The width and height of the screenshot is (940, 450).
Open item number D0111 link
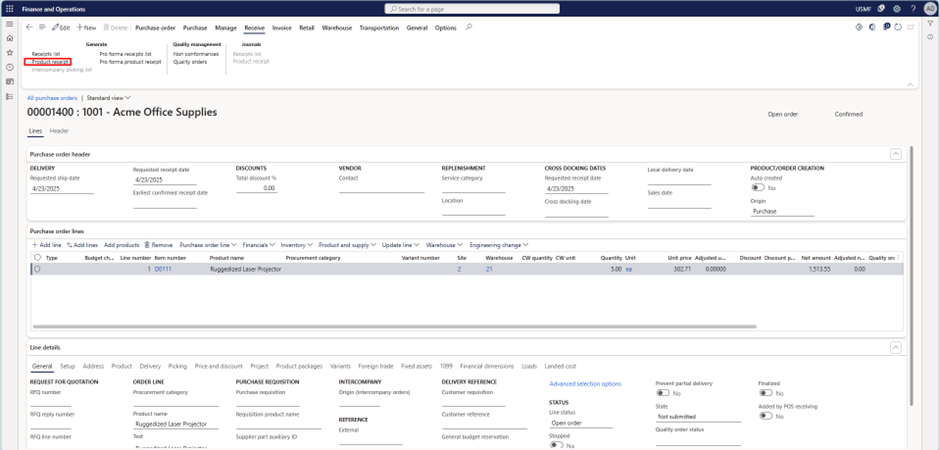pos(163,270)
